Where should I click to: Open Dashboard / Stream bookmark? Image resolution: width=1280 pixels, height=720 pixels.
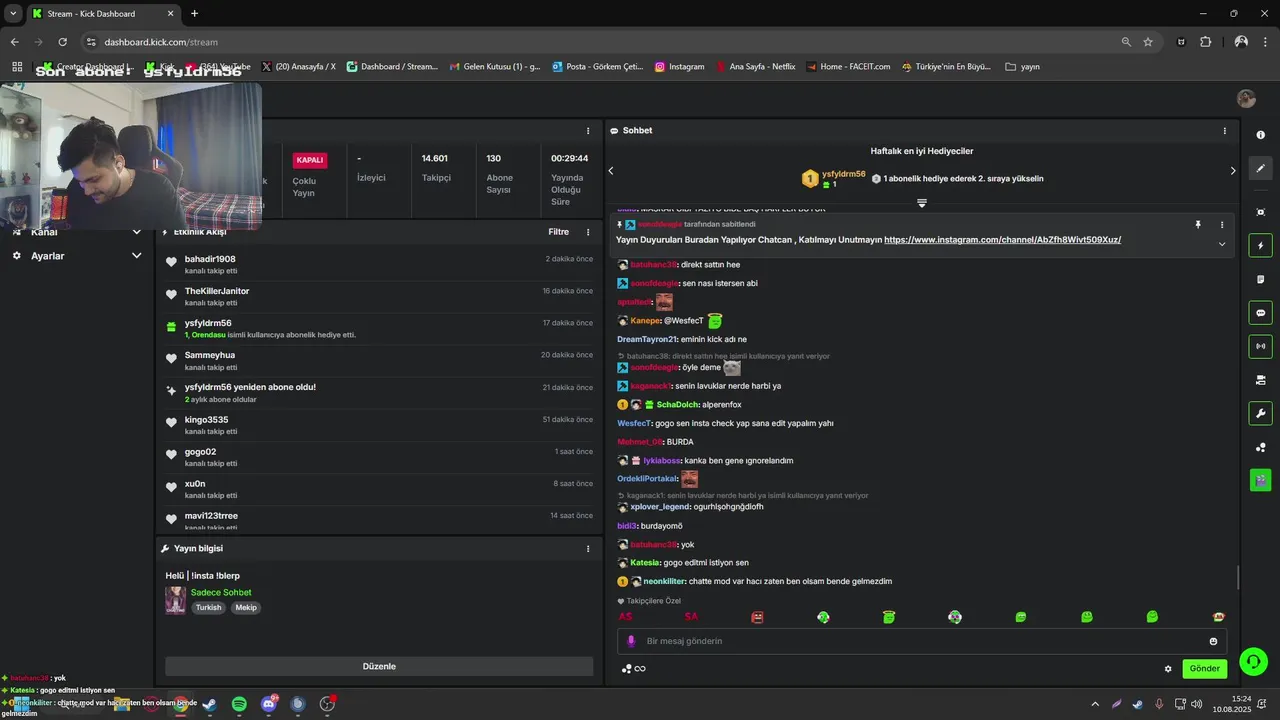pyautogui.click(x=392, y=67)
